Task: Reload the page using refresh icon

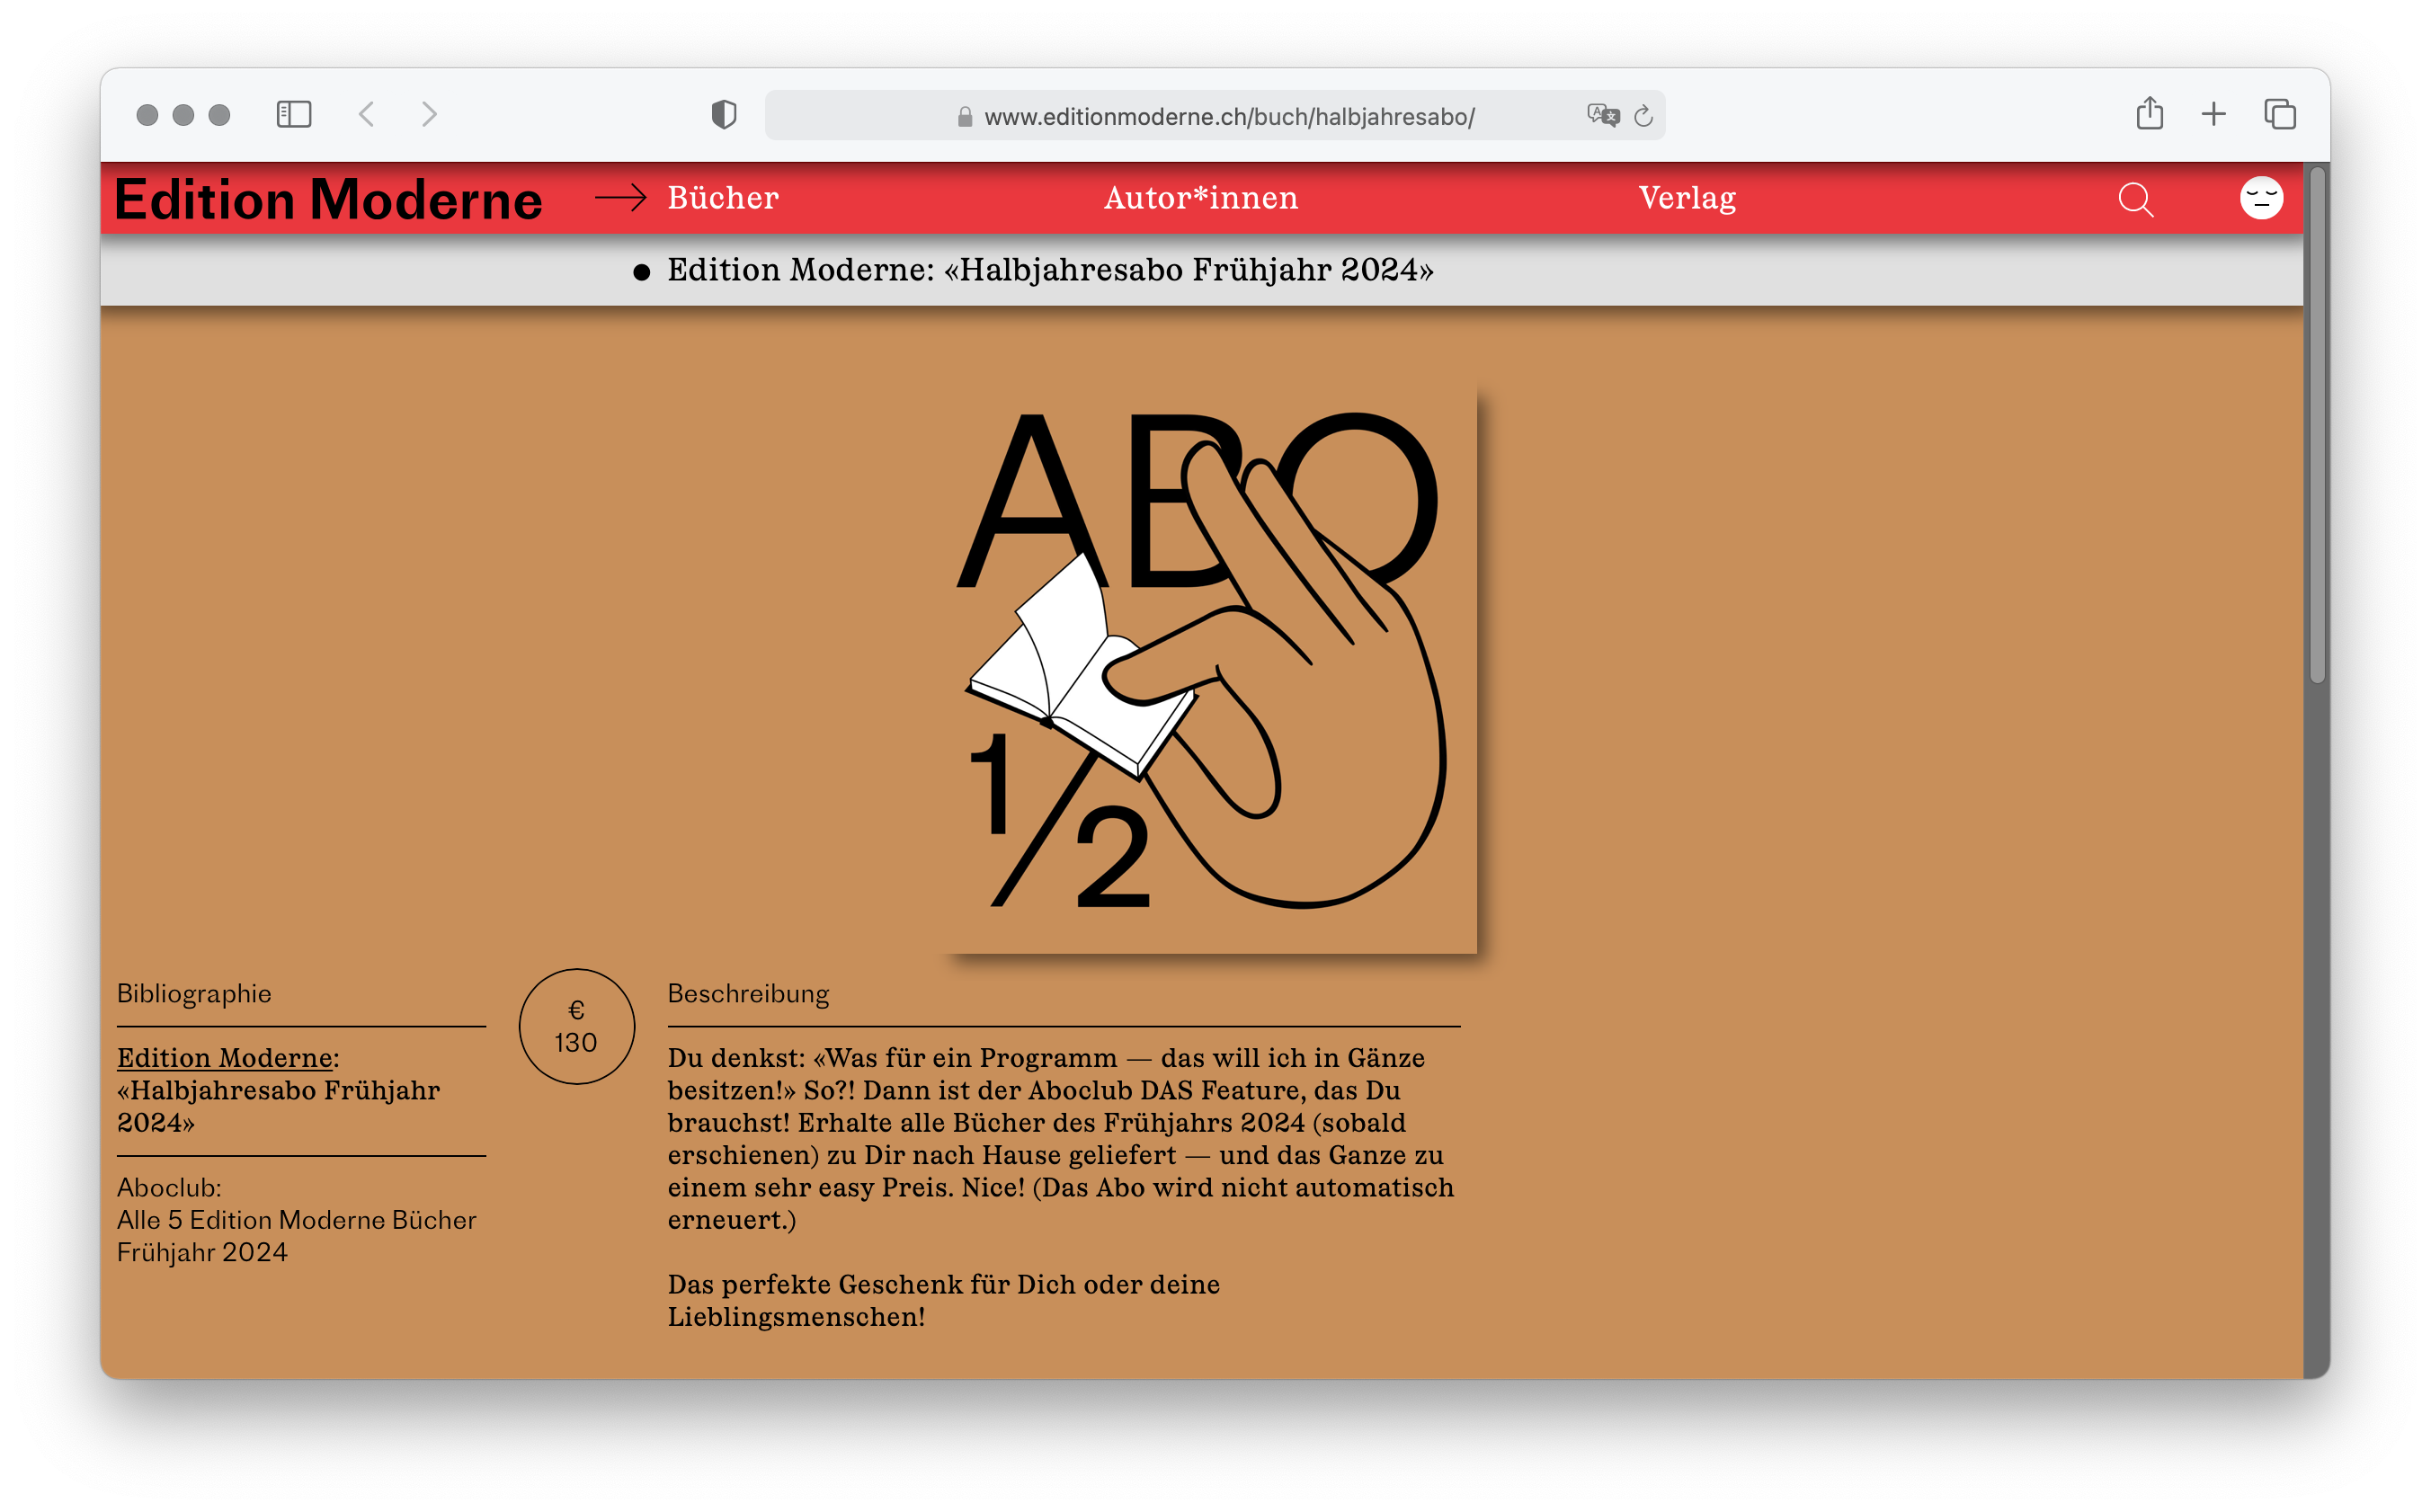Action: 1643,116
